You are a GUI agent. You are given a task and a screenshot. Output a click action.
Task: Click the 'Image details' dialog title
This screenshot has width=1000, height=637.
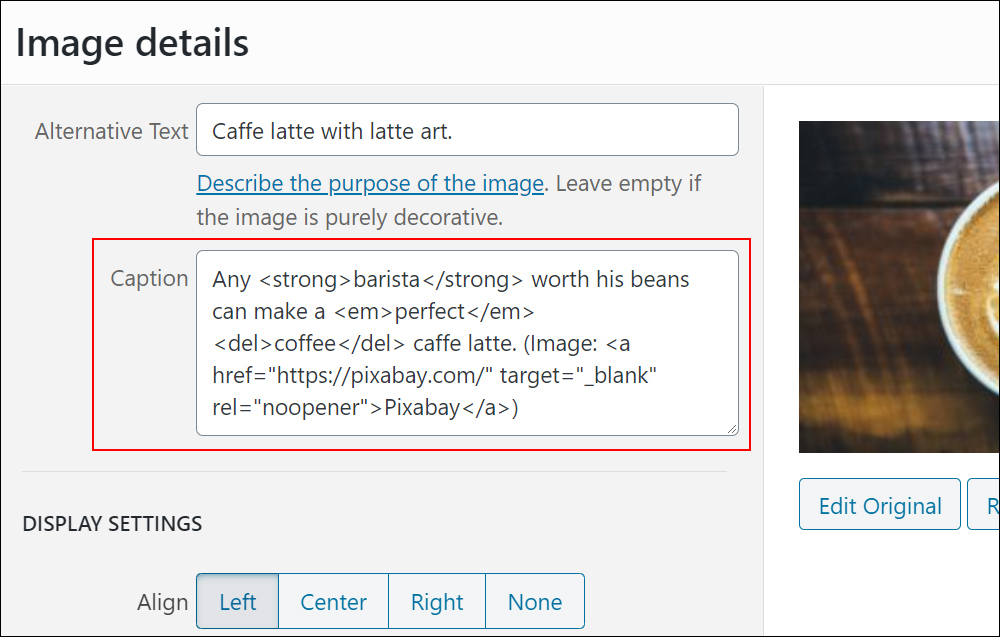[x=132, y=43]
